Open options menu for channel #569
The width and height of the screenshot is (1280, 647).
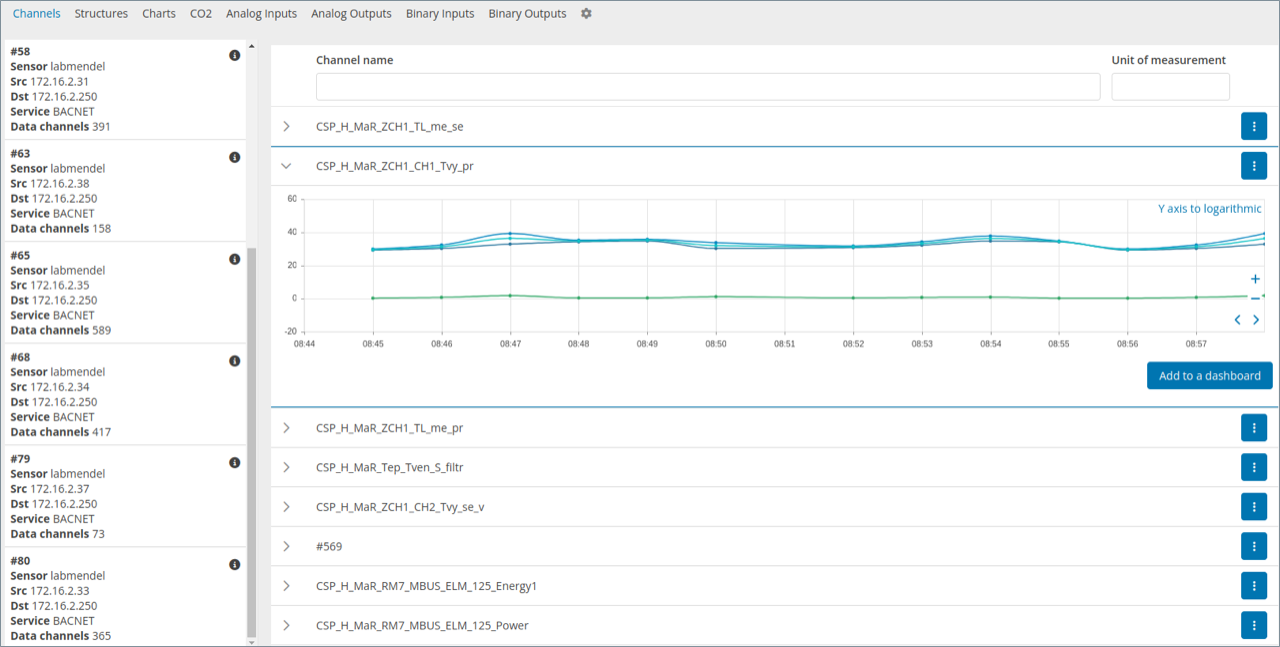tap(1254, 546)
